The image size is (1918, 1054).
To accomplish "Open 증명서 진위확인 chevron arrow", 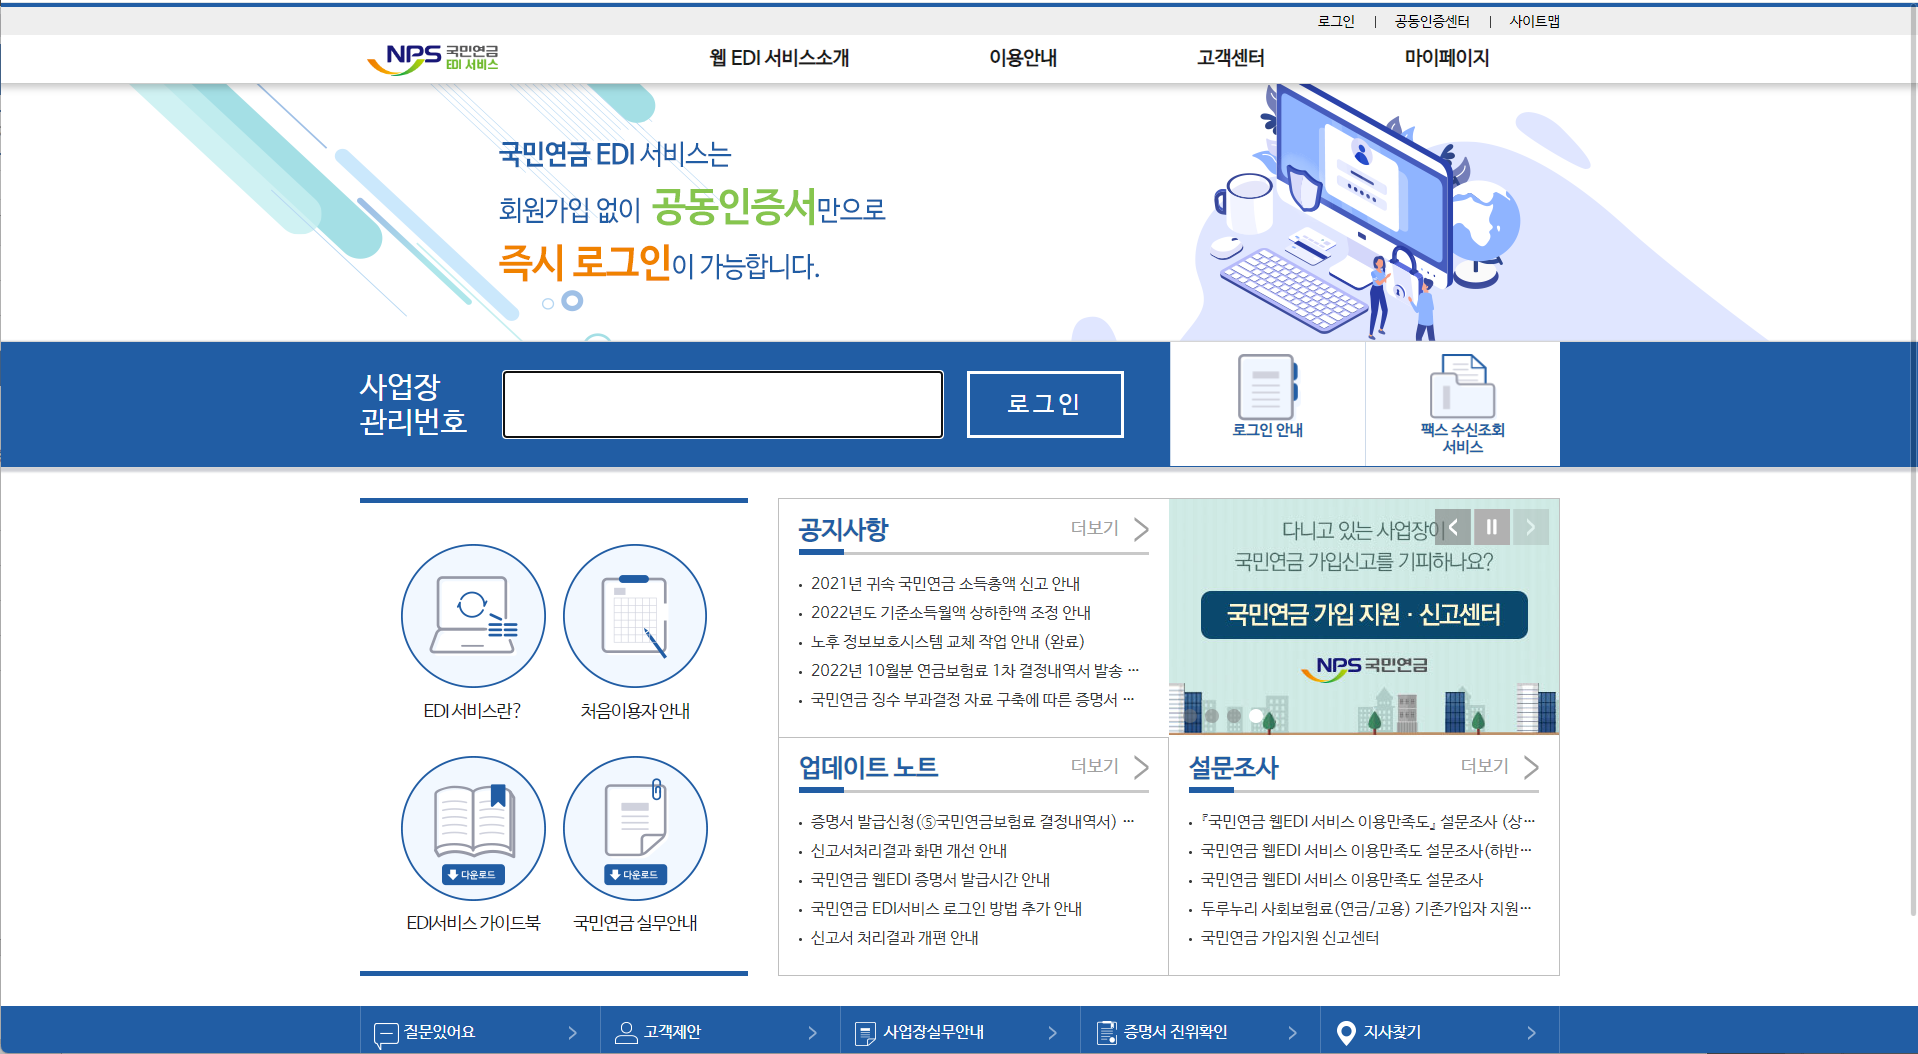I will (x=1293, y=1033).
